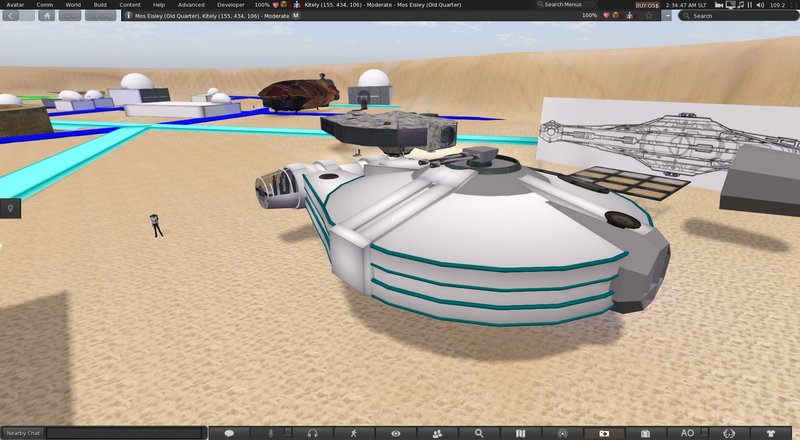Open the Build menu
Viewport: 800px width, 440px height.
pyautogui.click(x=100, y=5)
